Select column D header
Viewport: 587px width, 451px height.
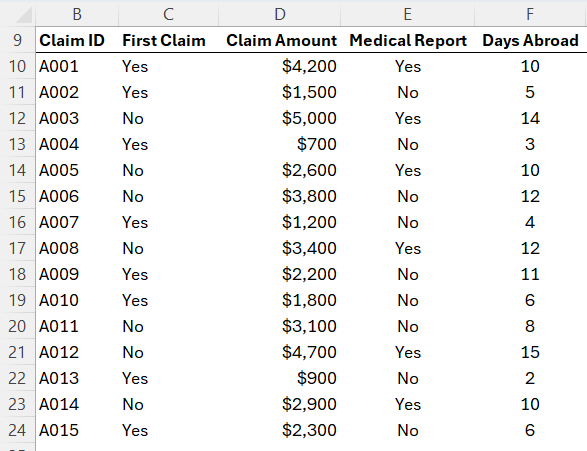coord(280,15)
